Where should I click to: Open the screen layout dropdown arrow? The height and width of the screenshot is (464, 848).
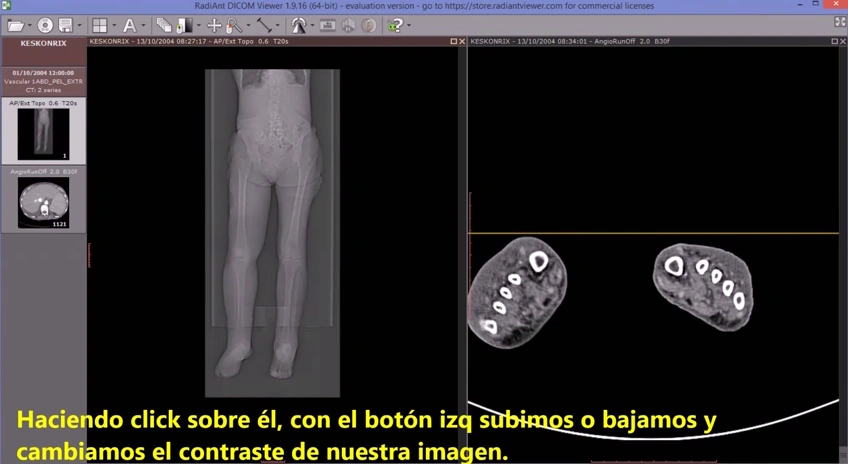click(114, 25)
